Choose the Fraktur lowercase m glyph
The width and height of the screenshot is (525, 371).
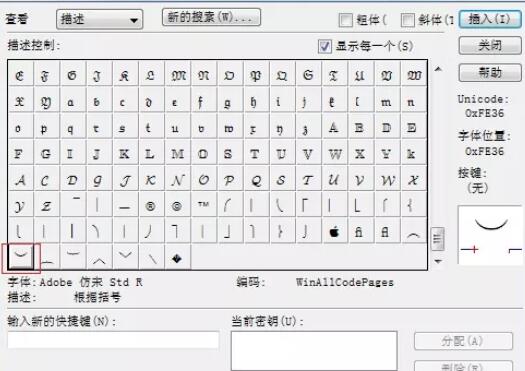click(386, 101)
